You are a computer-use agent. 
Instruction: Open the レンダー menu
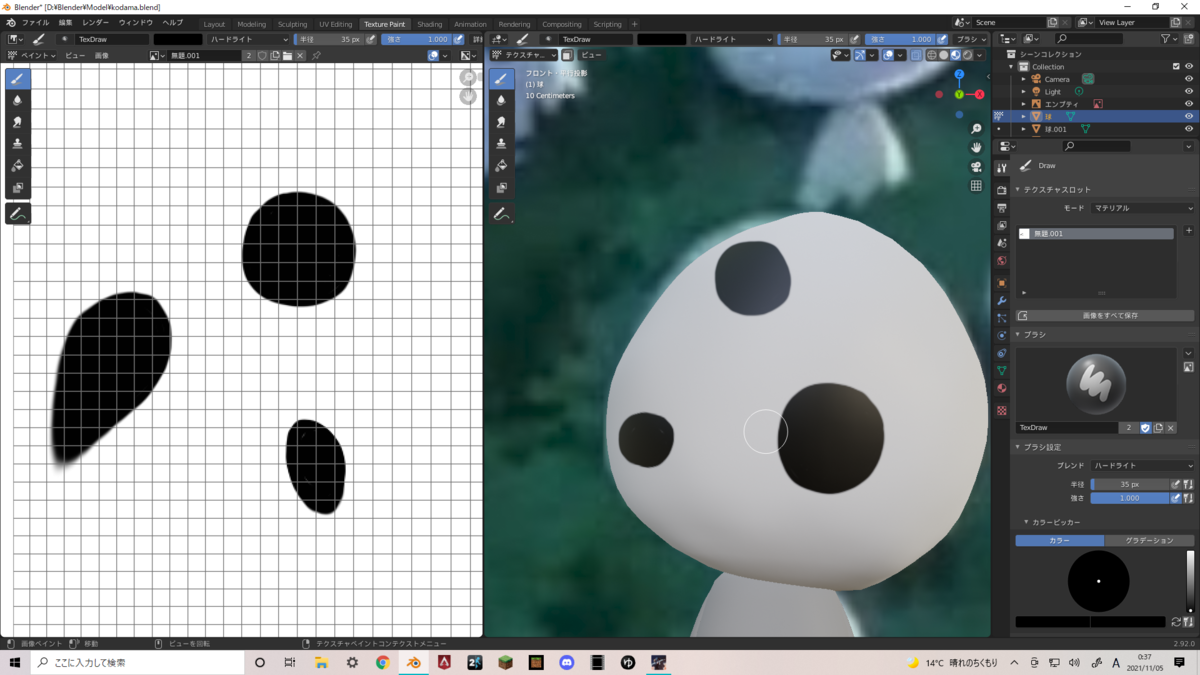pyautogui.click(x=95, y=23)
